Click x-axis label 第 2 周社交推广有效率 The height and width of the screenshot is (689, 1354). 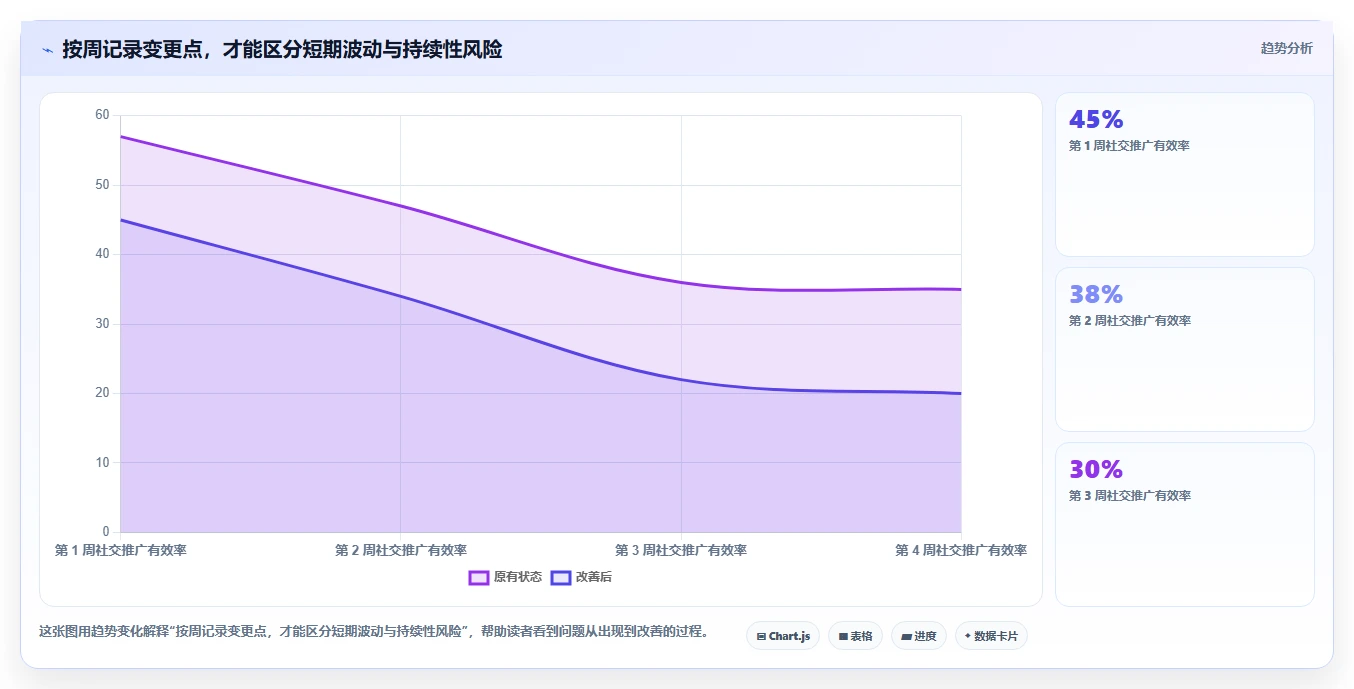401,550
